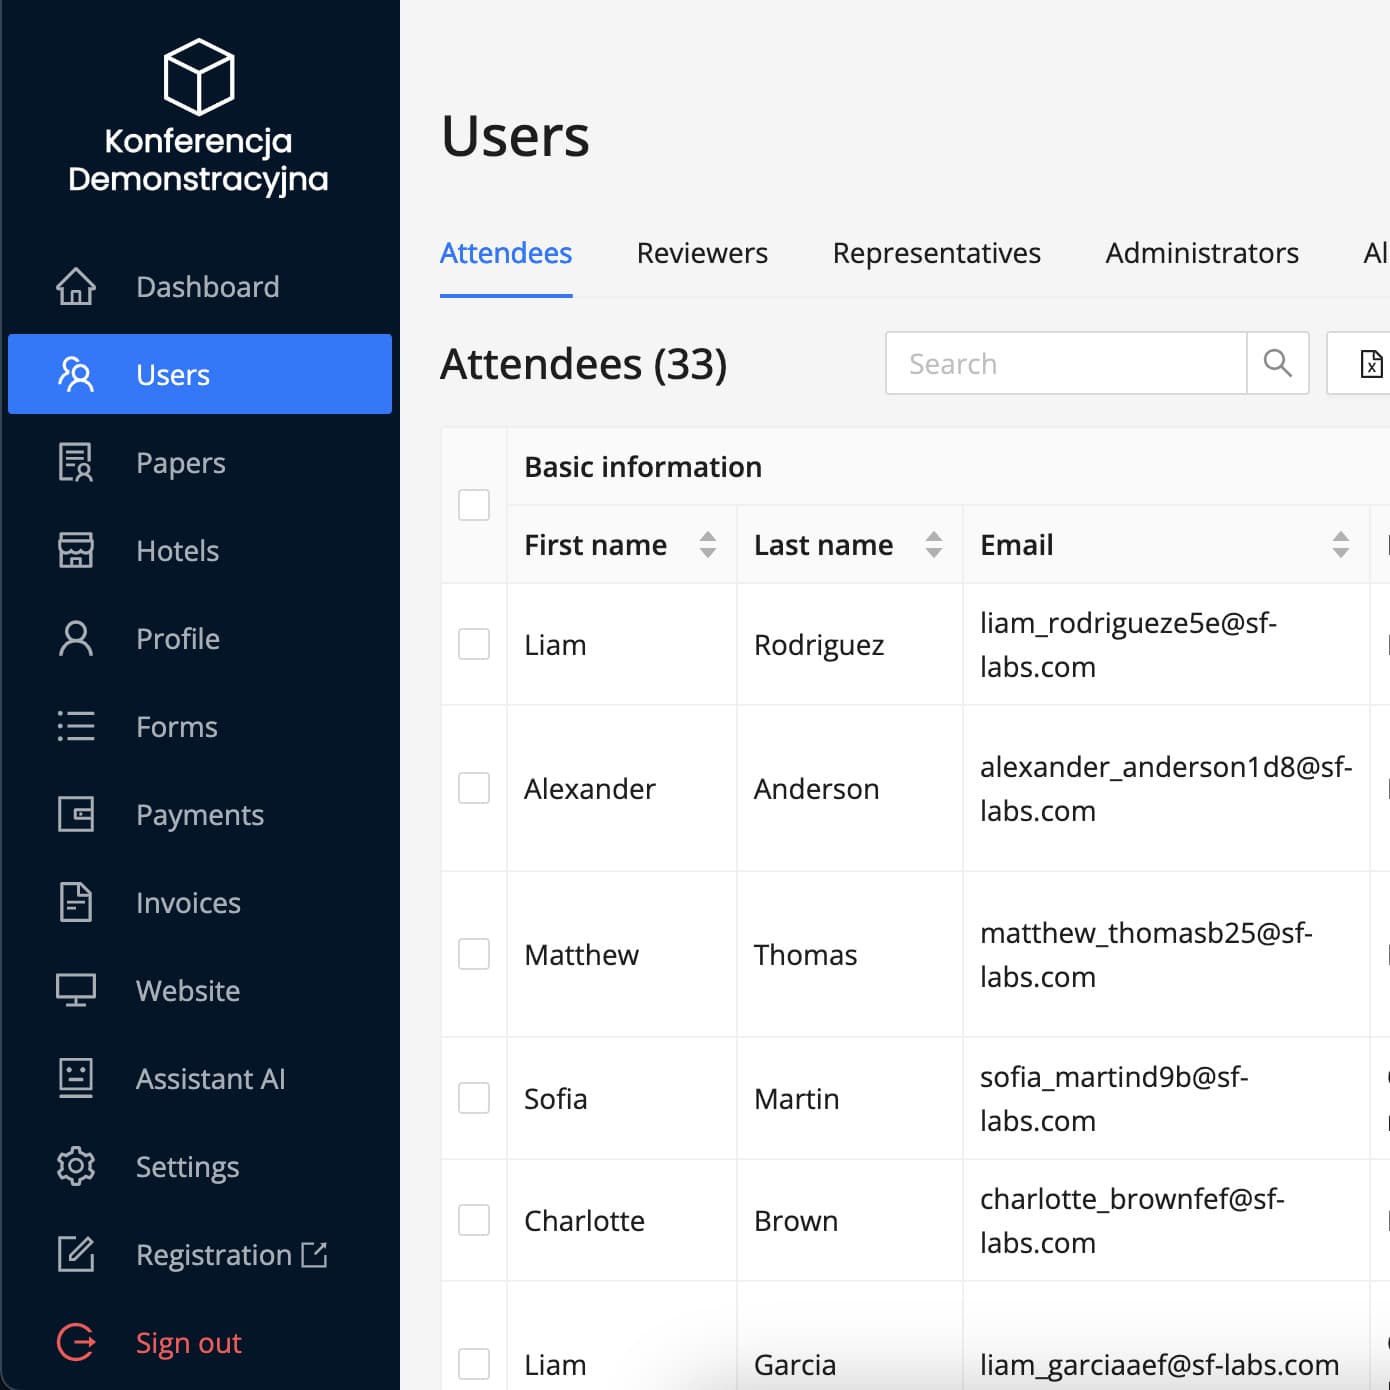Click email alexander_anderson1d8@sf-labs.com
Viewport: 1390px width, 1390px height.
click(x=1166, y=789)
